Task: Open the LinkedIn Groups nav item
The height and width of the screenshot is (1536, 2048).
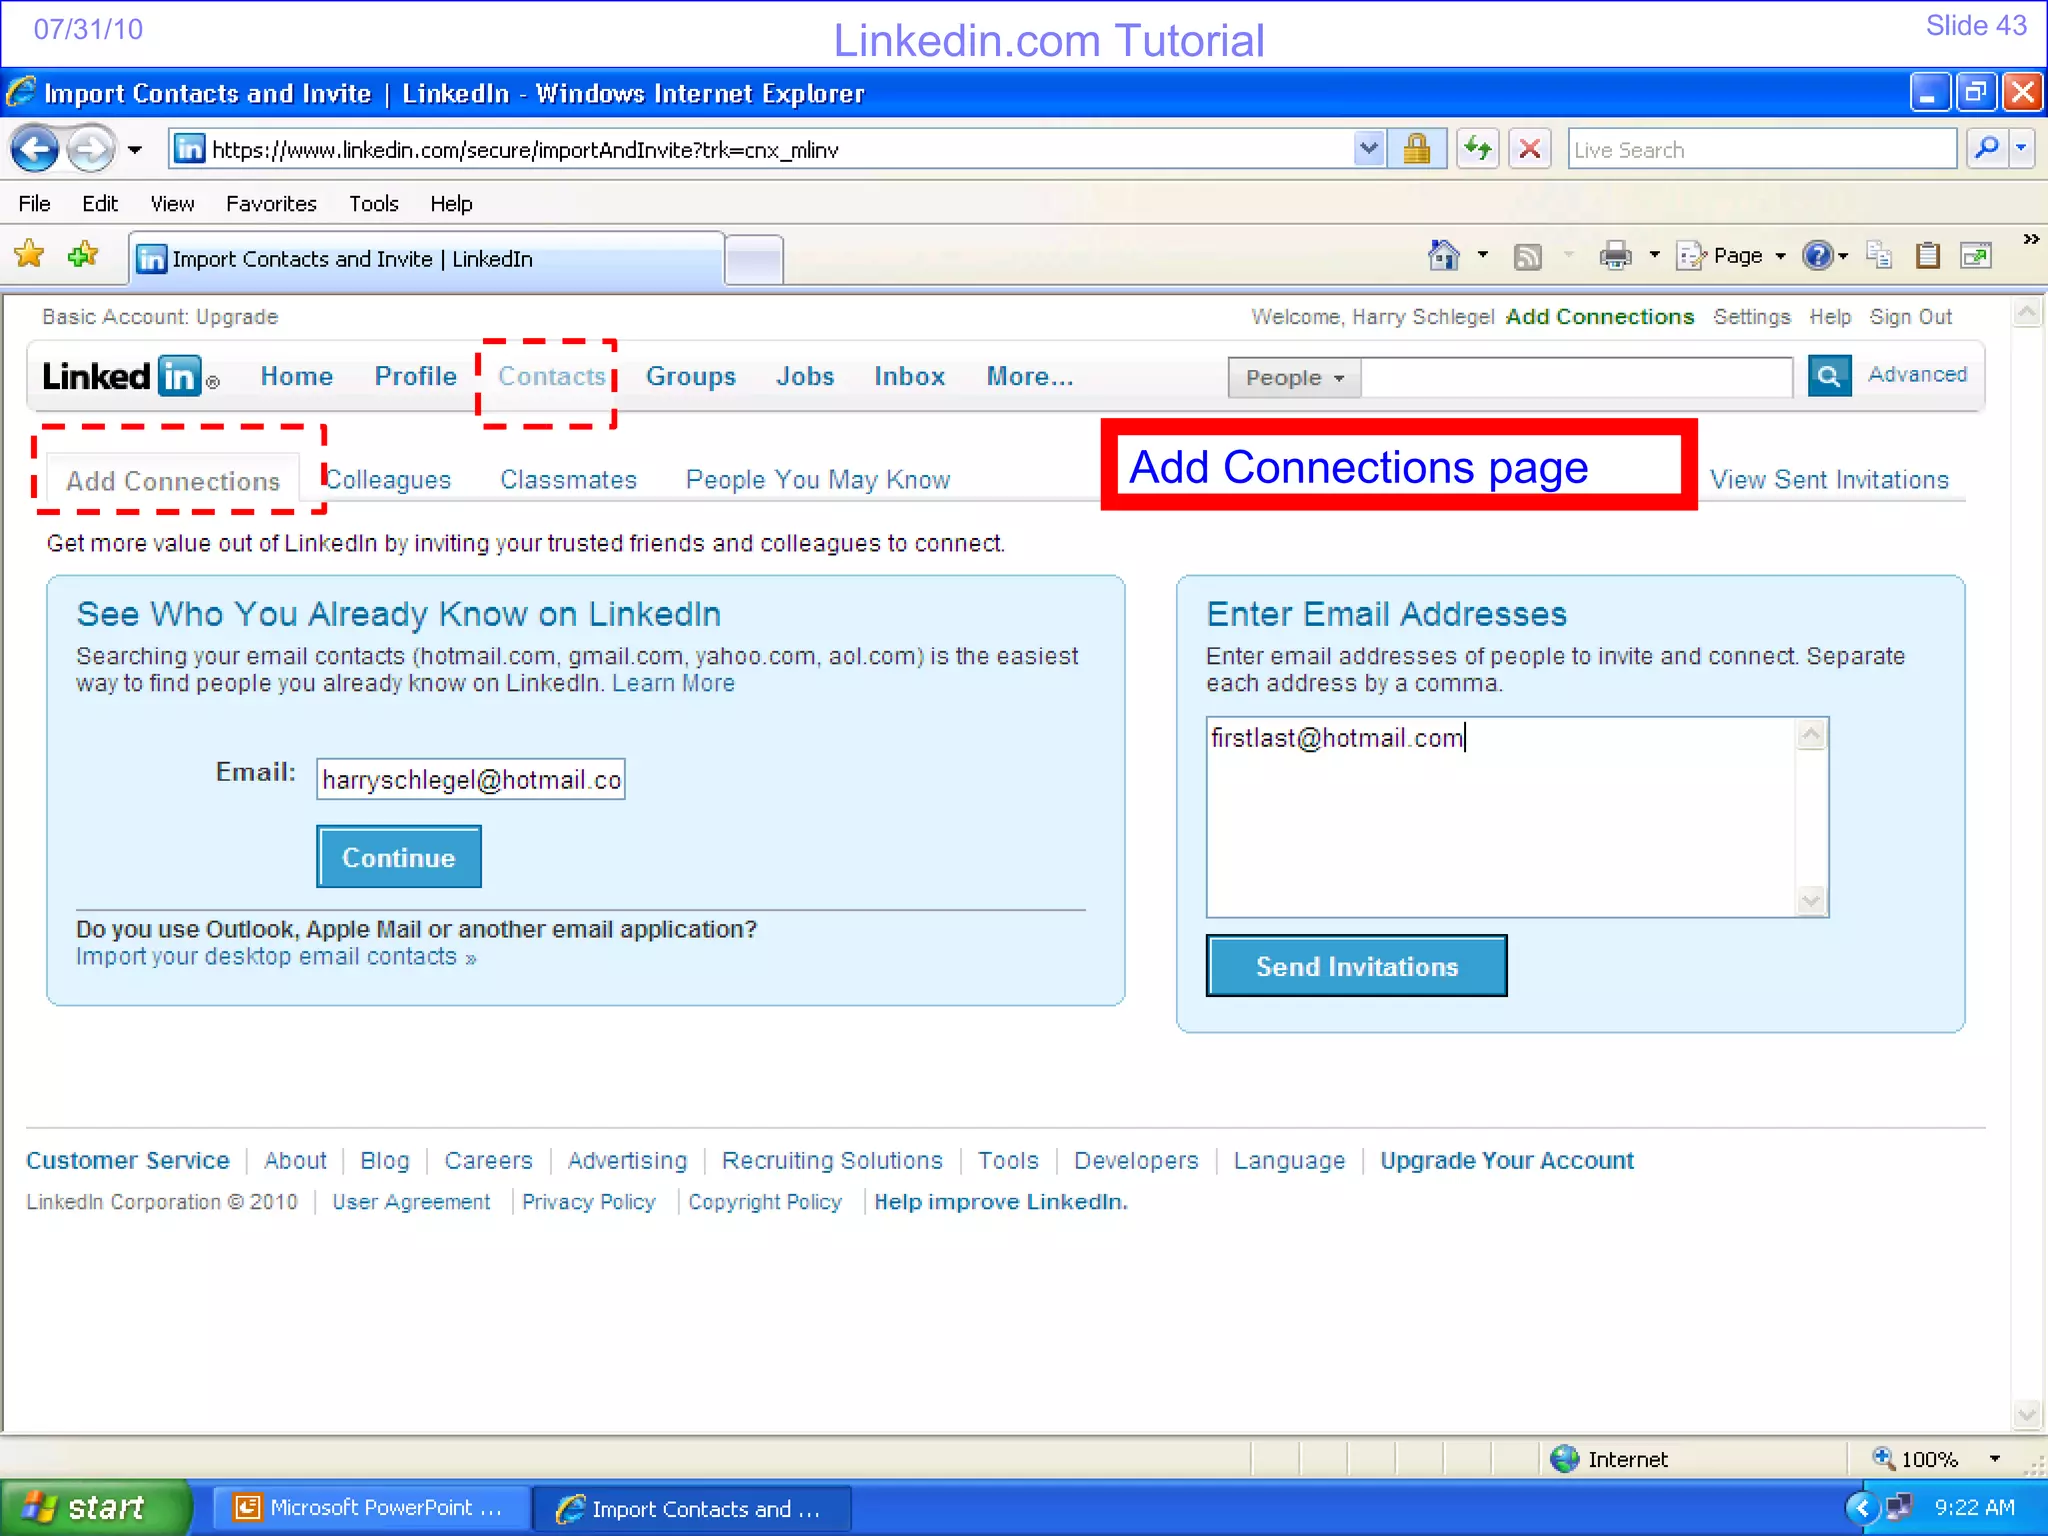Action: click(690, 377)
